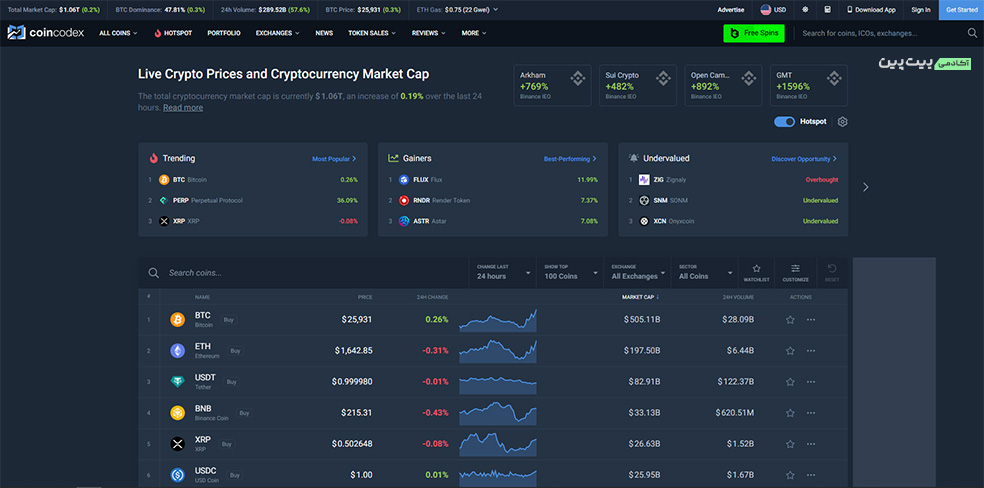The width and height of the screenshot is (984, 488).
Task: Add ETH to watchlist with star icon
Action: (790, 351)
